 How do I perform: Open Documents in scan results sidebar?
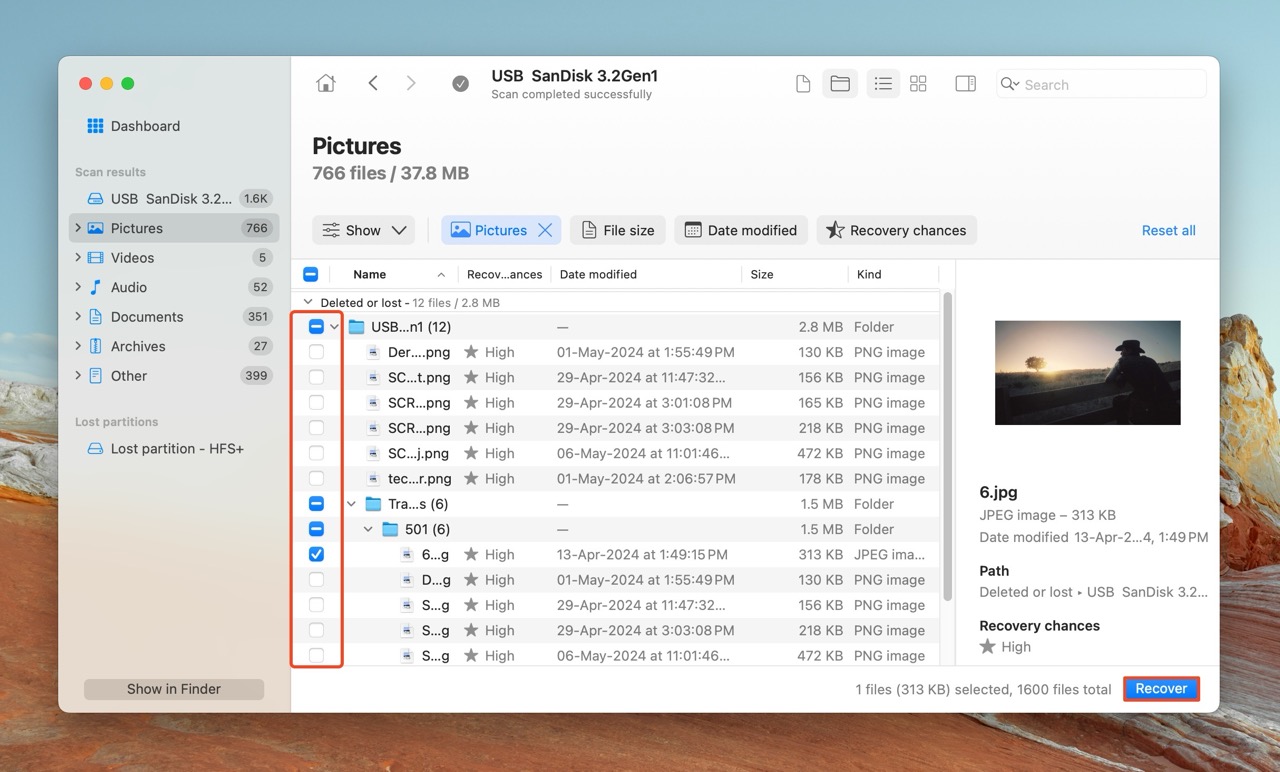click(146, 317)
